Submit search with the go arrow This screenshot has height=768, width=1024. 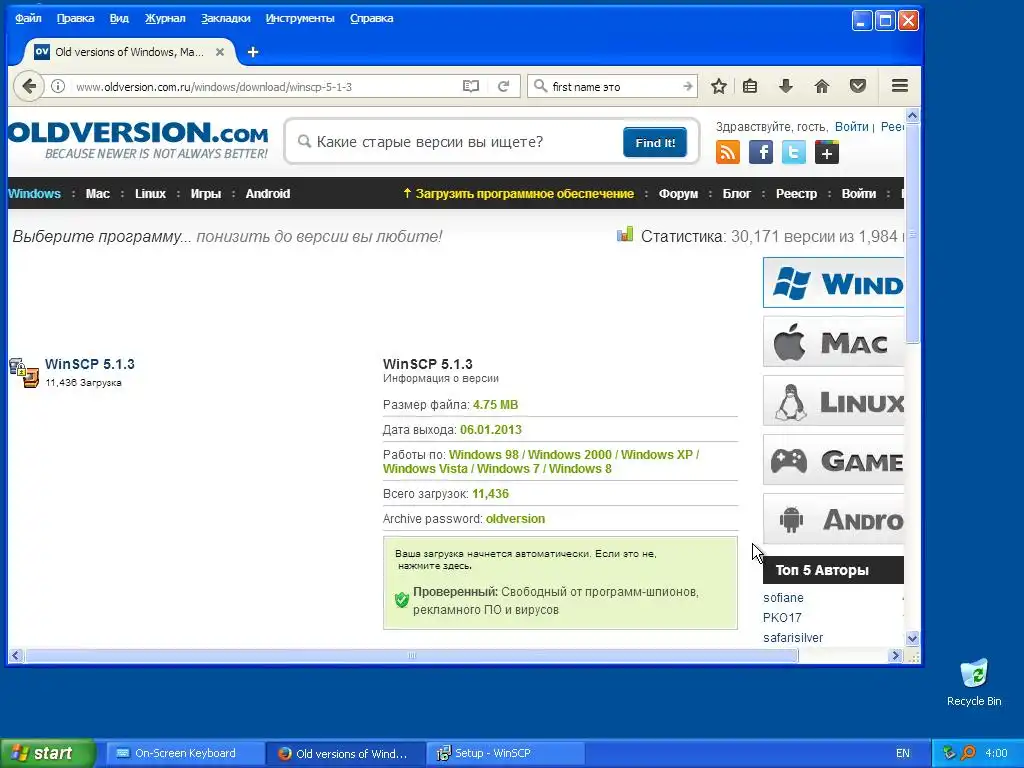click(x=687, y=86)
